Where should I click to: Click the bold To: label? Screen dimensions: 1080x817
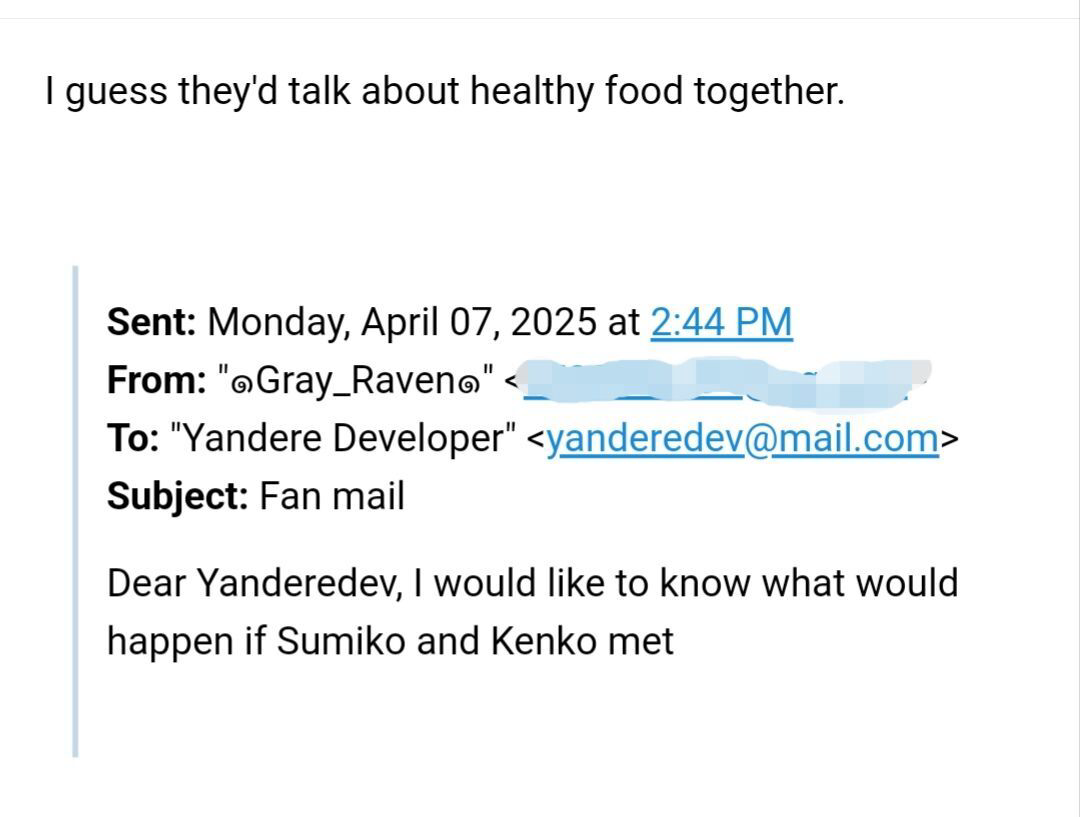click(x=132, y=438)
